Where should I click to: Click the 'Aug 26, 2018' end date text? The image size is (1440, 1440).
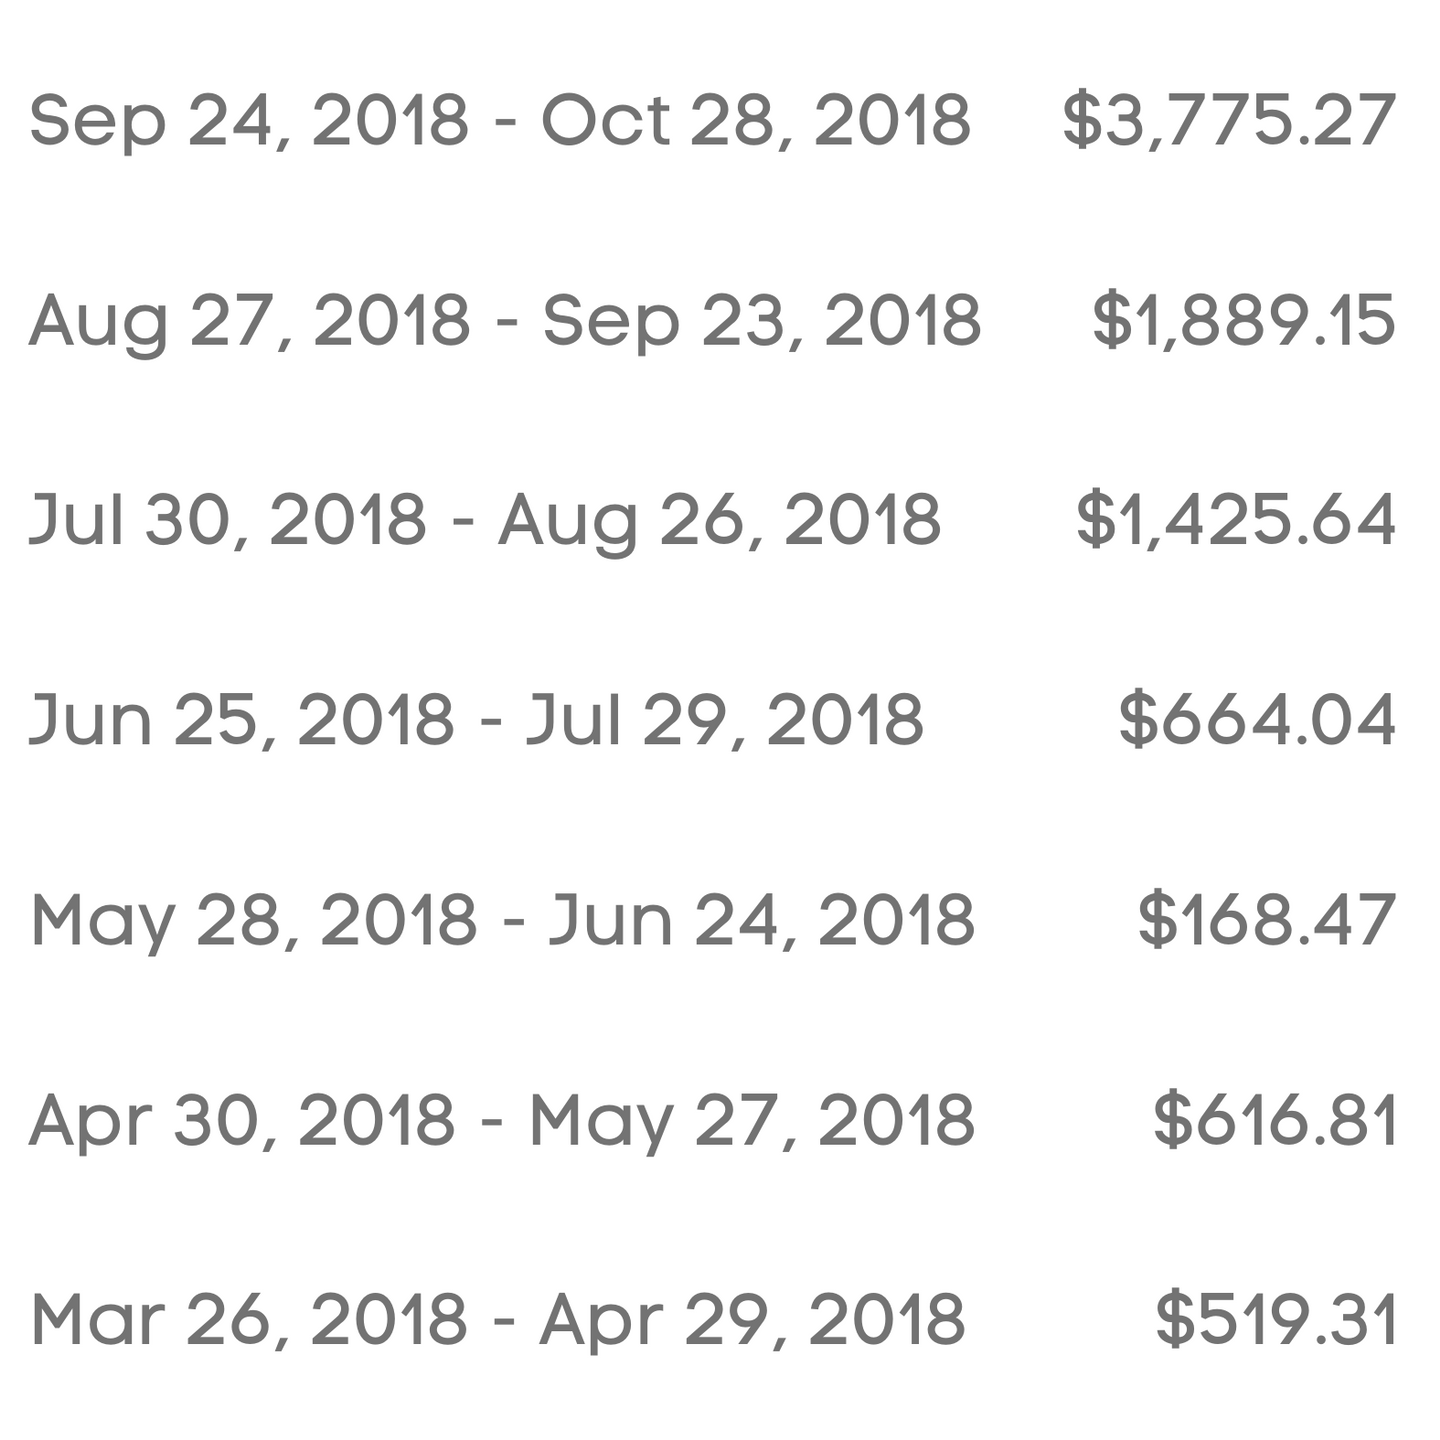[720, 520]
